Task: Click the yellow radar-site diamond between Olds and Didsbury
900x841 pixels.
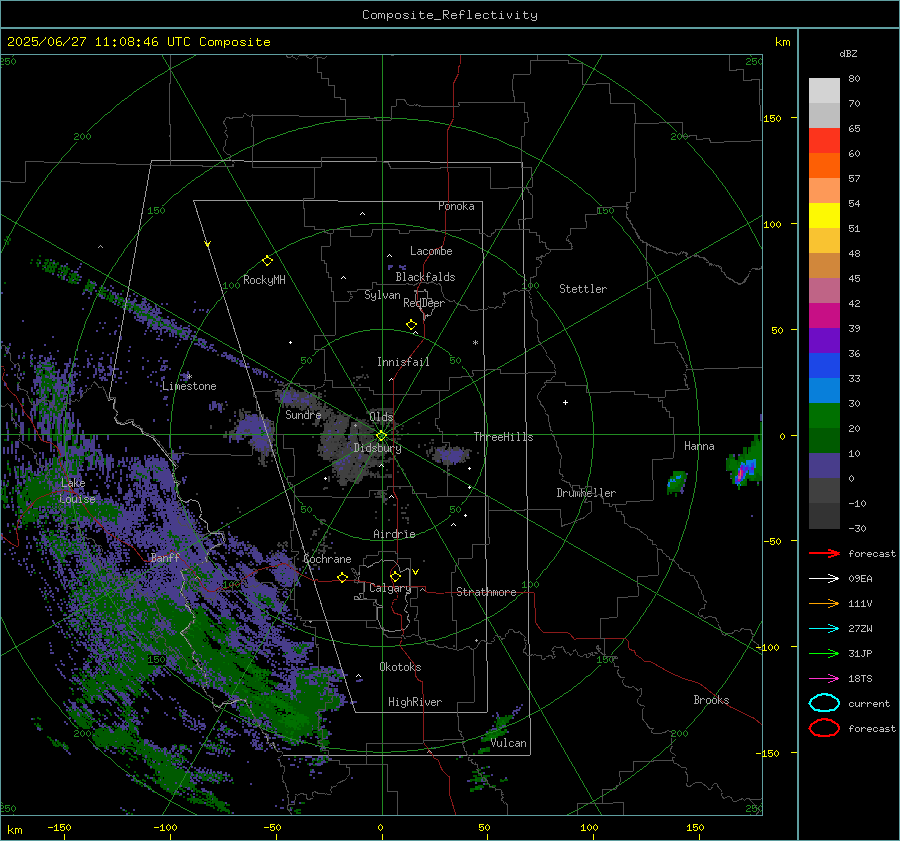Action: (x=381, y=436)
